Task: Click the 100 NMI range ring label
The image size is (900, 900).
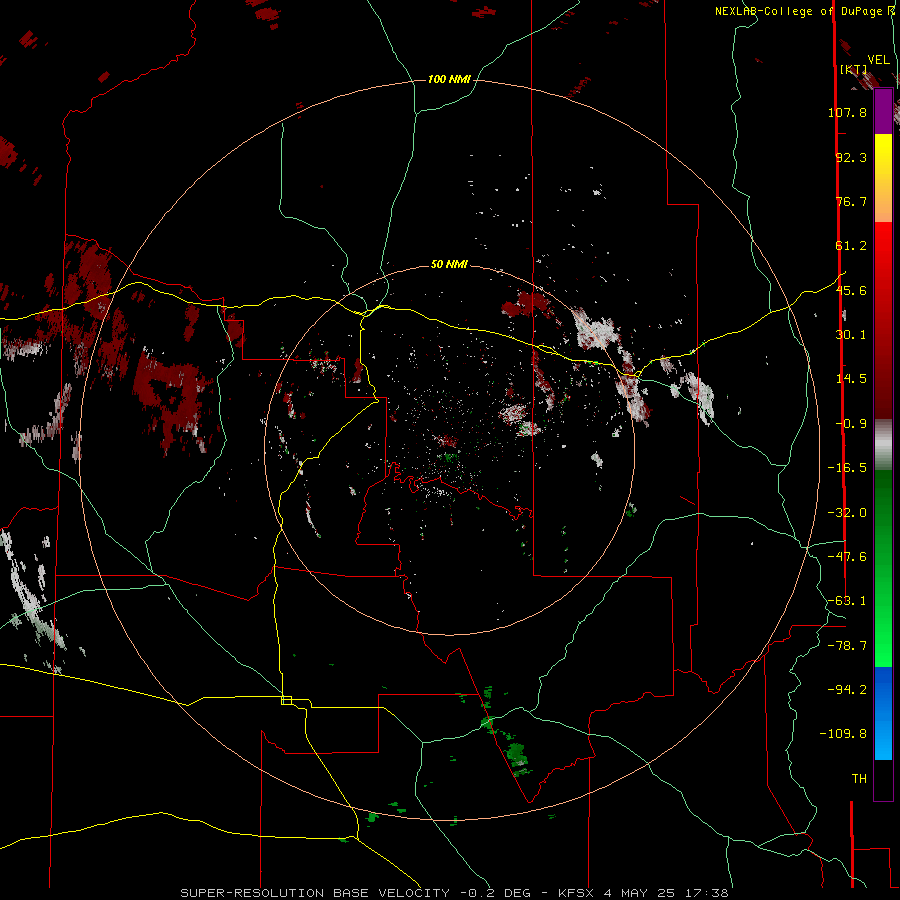Action: point(449,79)
